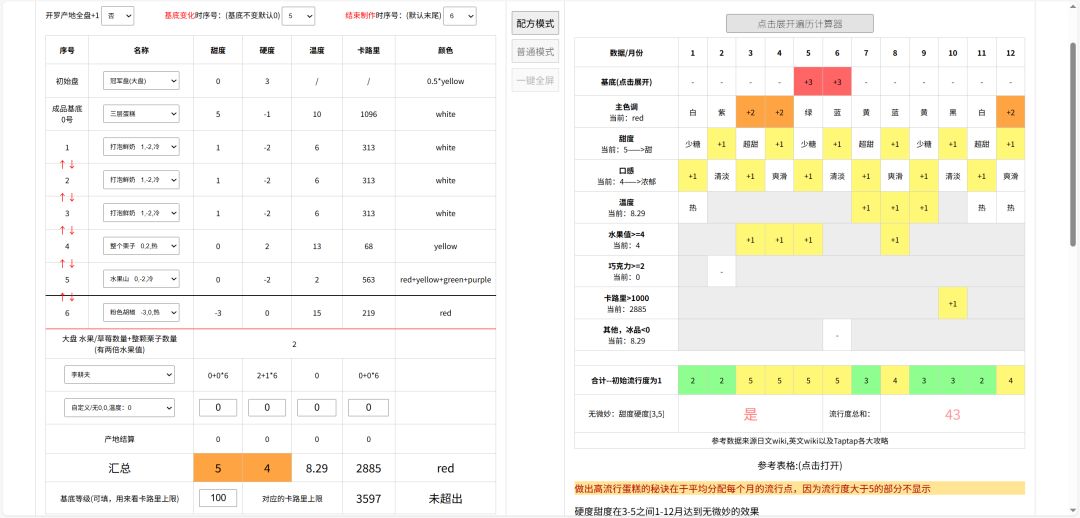Viewport: 1080px width, 518px height.
Task: Click the up arrow between rows 3 and 4
Action: (x=62, y=230)
